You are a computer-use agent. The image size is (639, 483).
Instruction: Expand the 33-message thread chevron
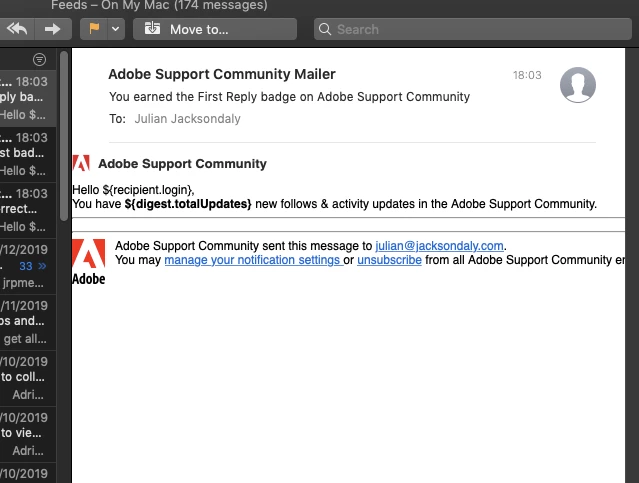click(x=42, y=266)
